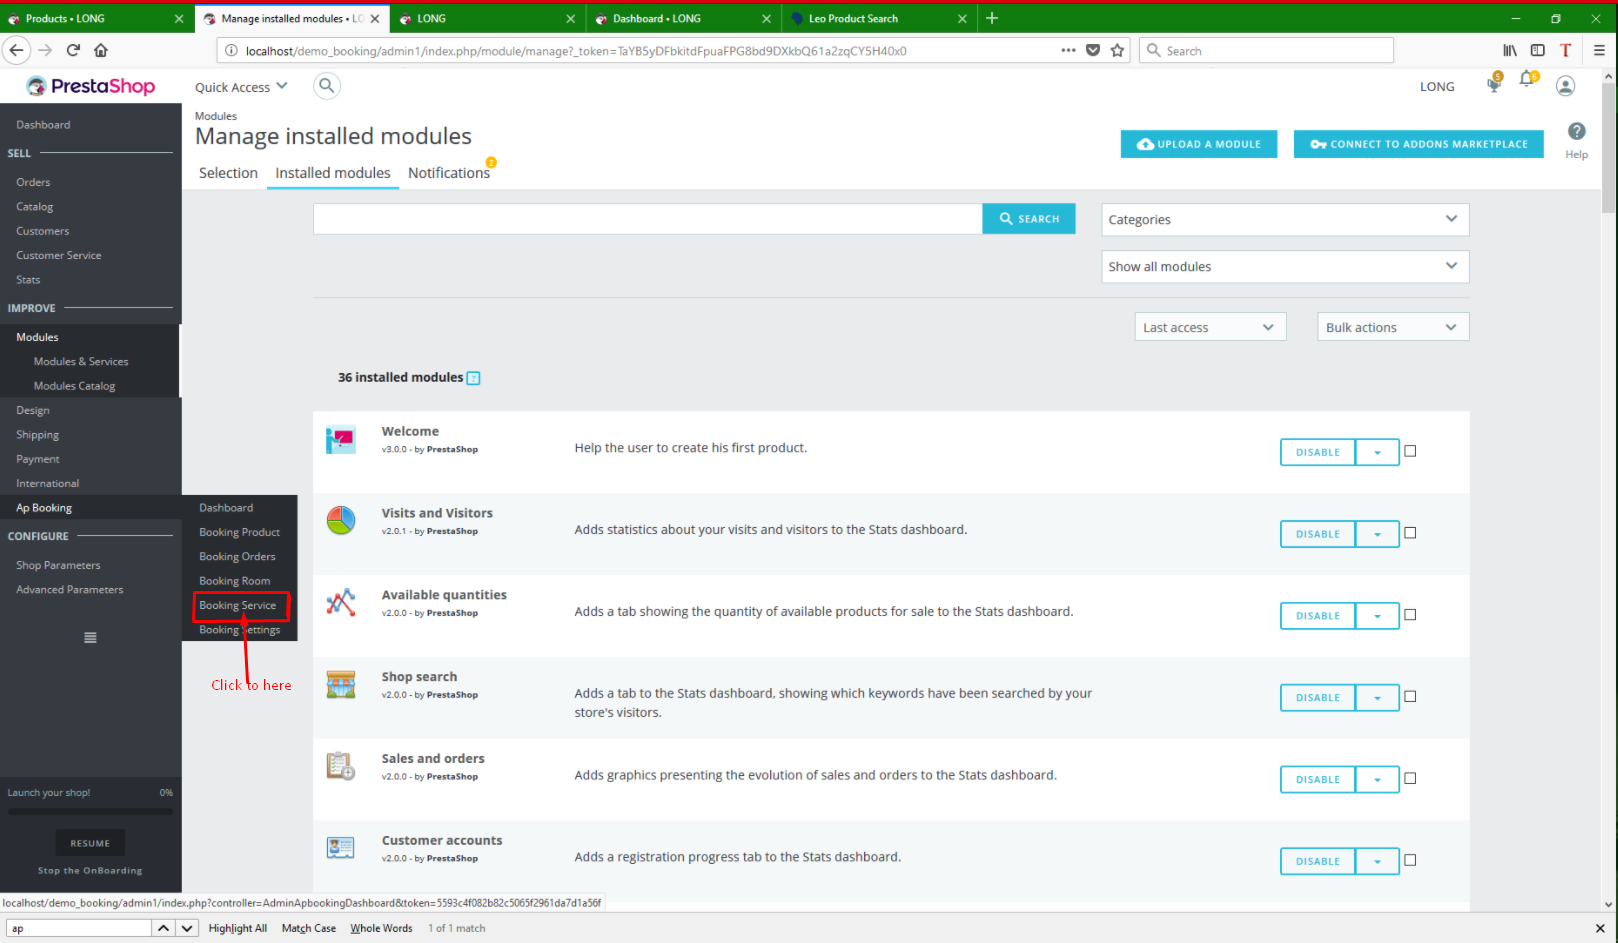This screenshot has height=943, width=1618.
Task: Open Booking Service in Ap Booking submenu
Action: [x=237, y=605]
